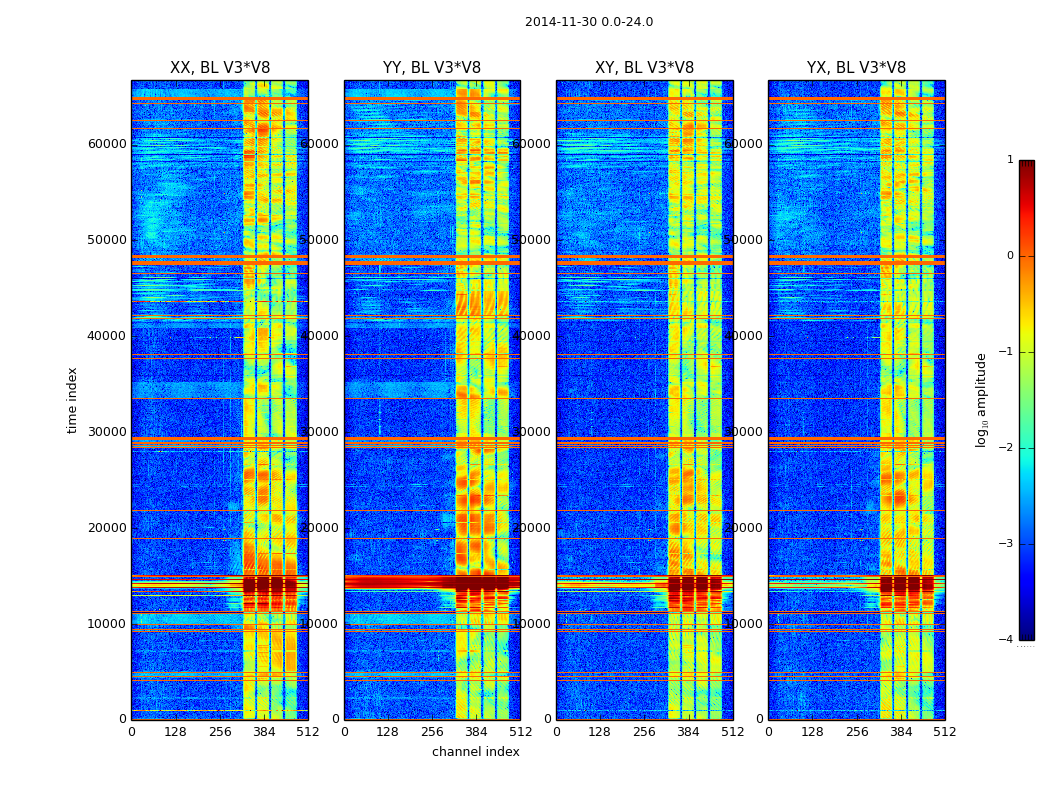Click the 384 x-tick under the YY panel
Image resolution: width=1050 pixels, height=800 pixels.
coord(476,732)
